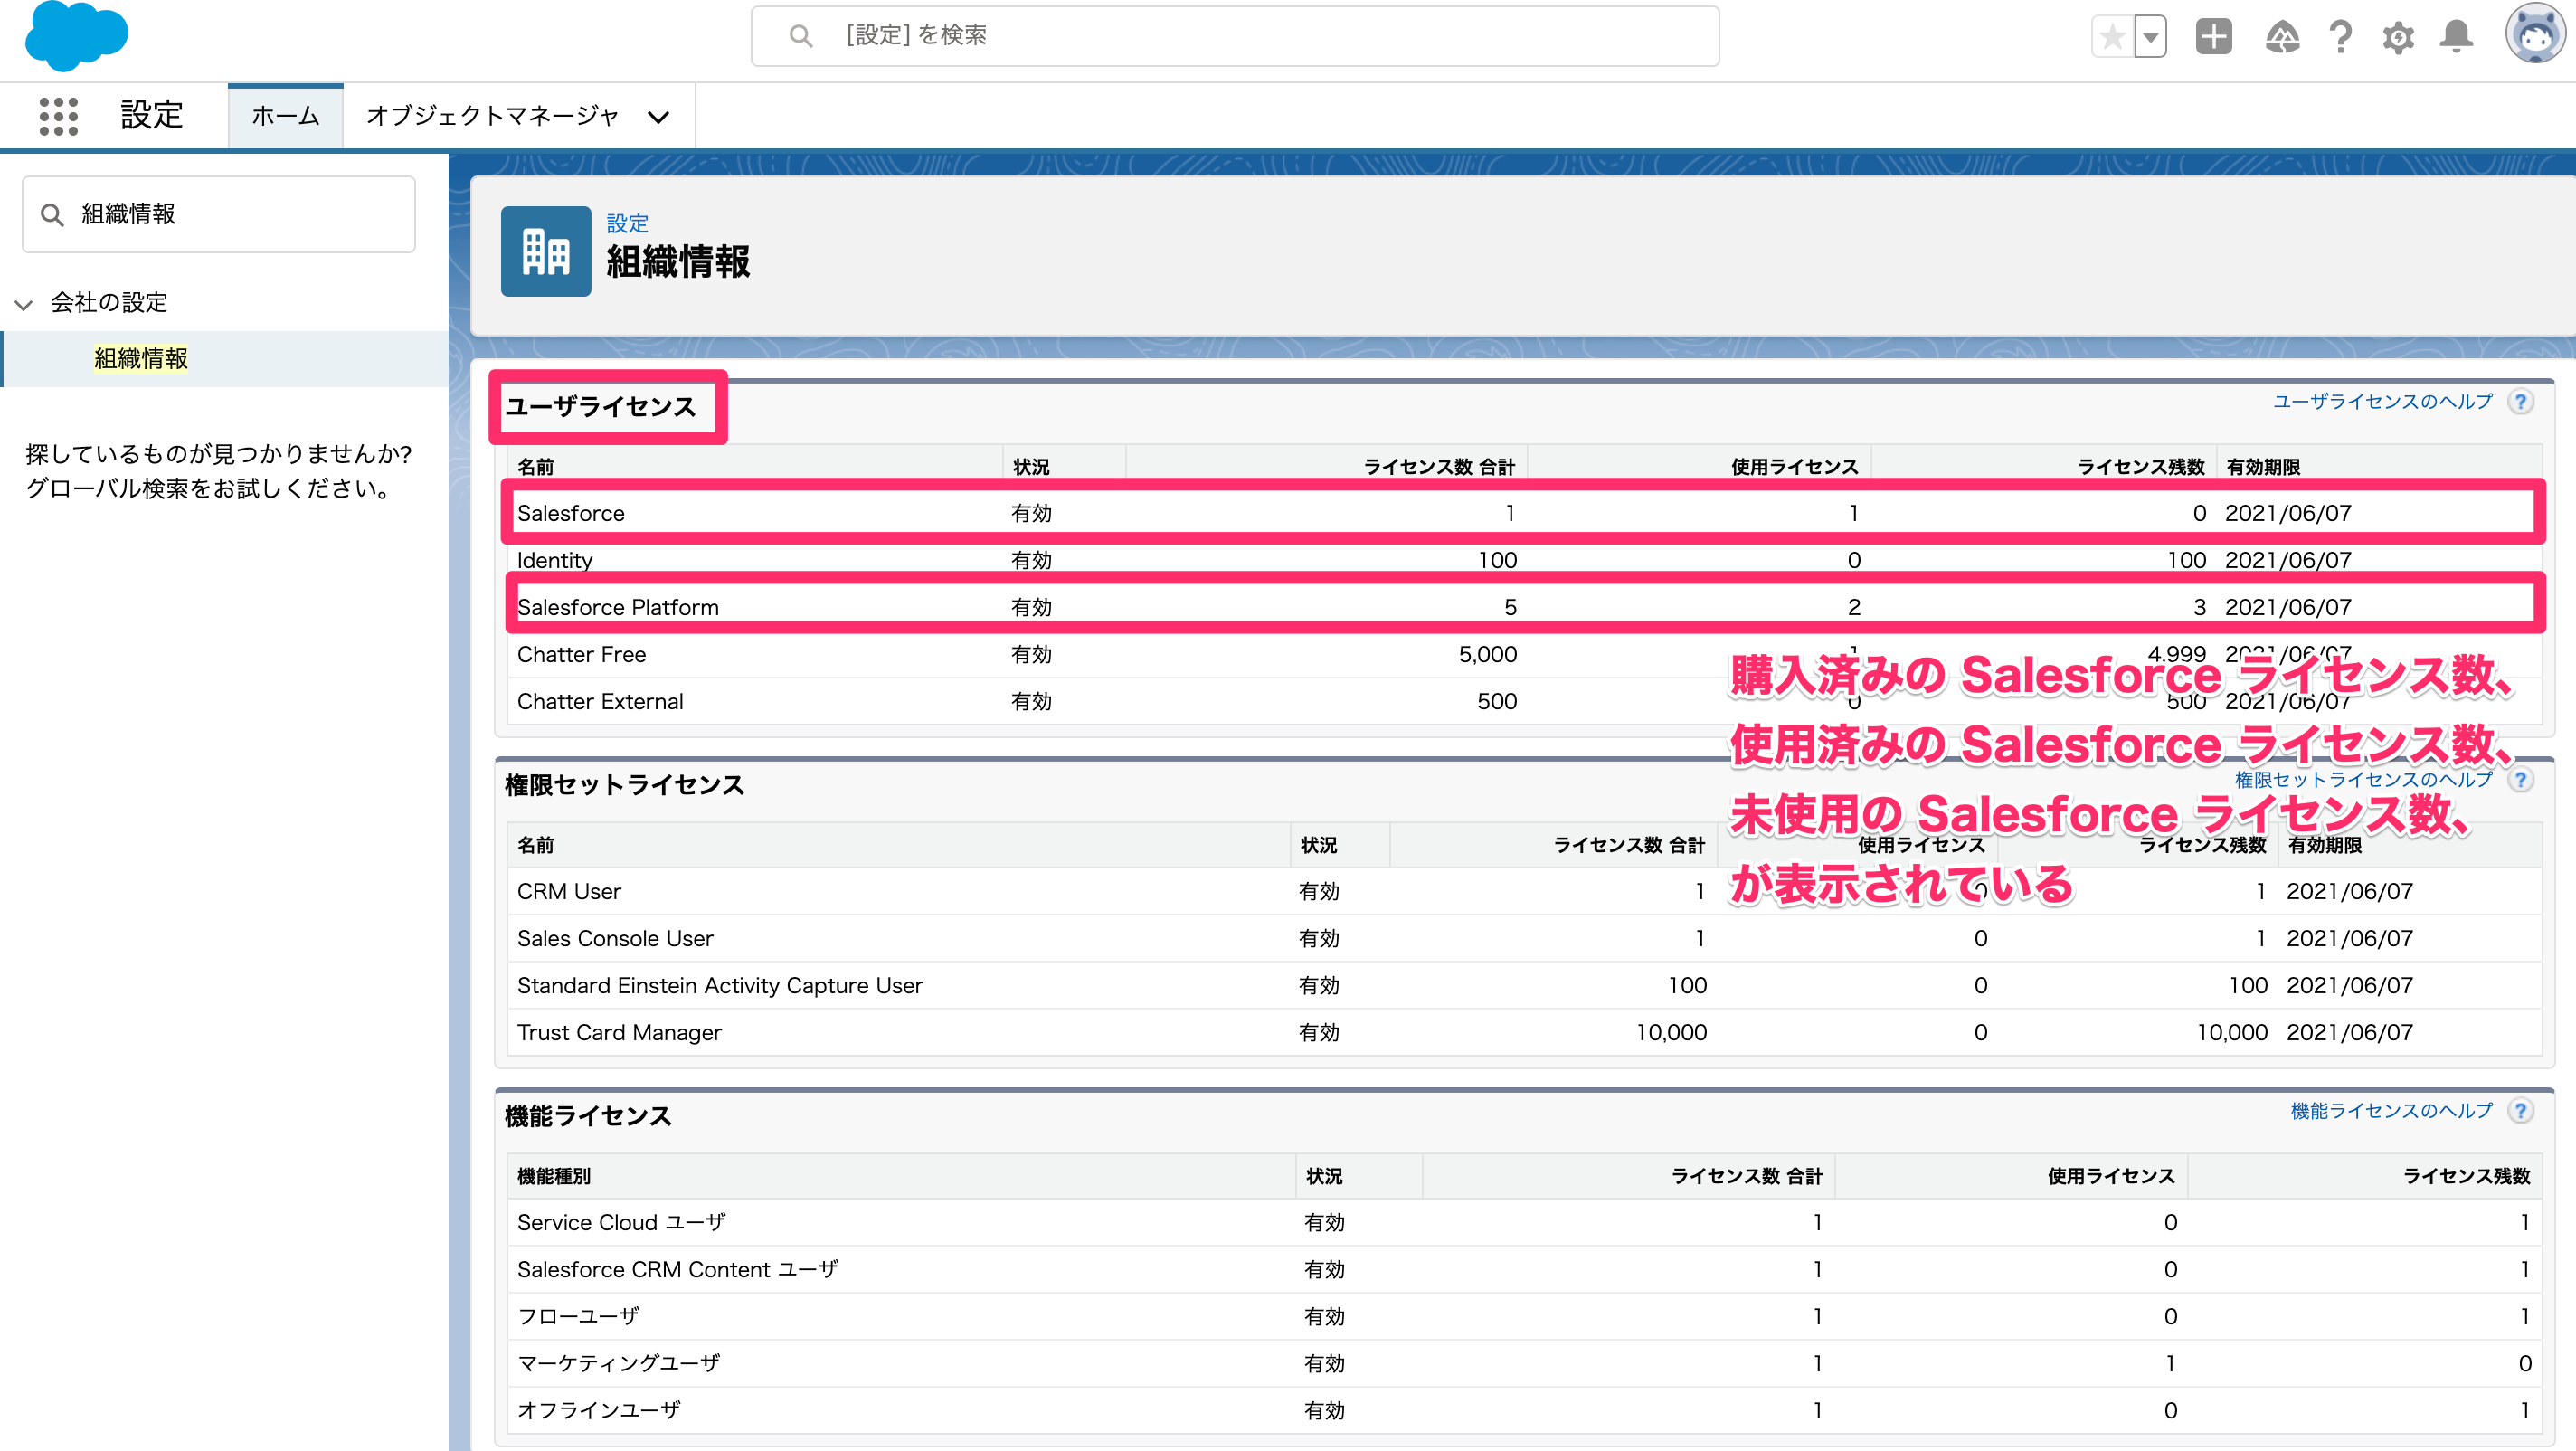Open the user avatar profile menu

pyautogui.click(x=2534, y=35)
